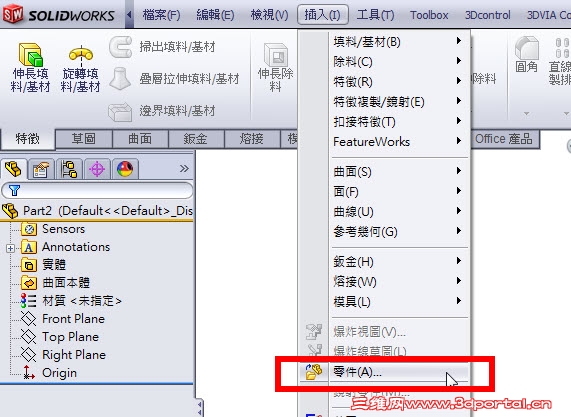Screen dimensions: 571x417
Task: Close the 插入(I) menu
Action: 323,15
